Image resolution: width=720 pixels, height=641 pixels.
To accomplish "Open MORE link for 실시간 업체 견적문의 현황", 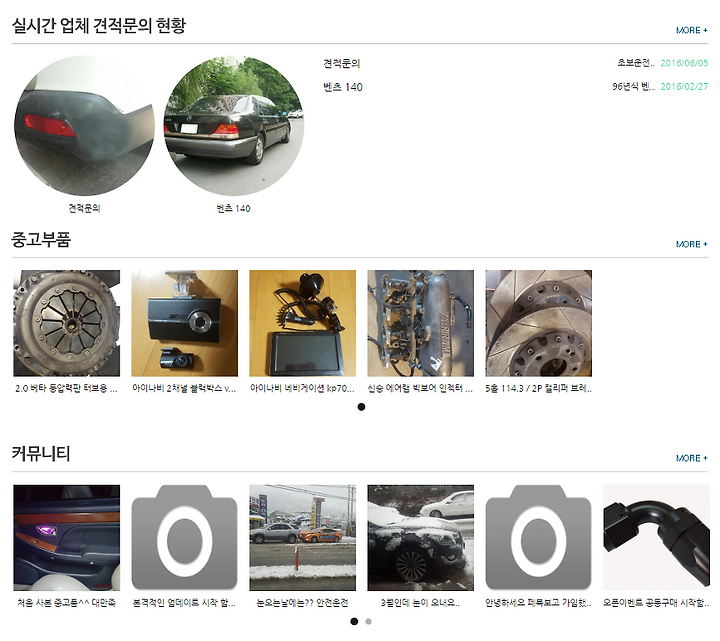I will click(692, 30).
